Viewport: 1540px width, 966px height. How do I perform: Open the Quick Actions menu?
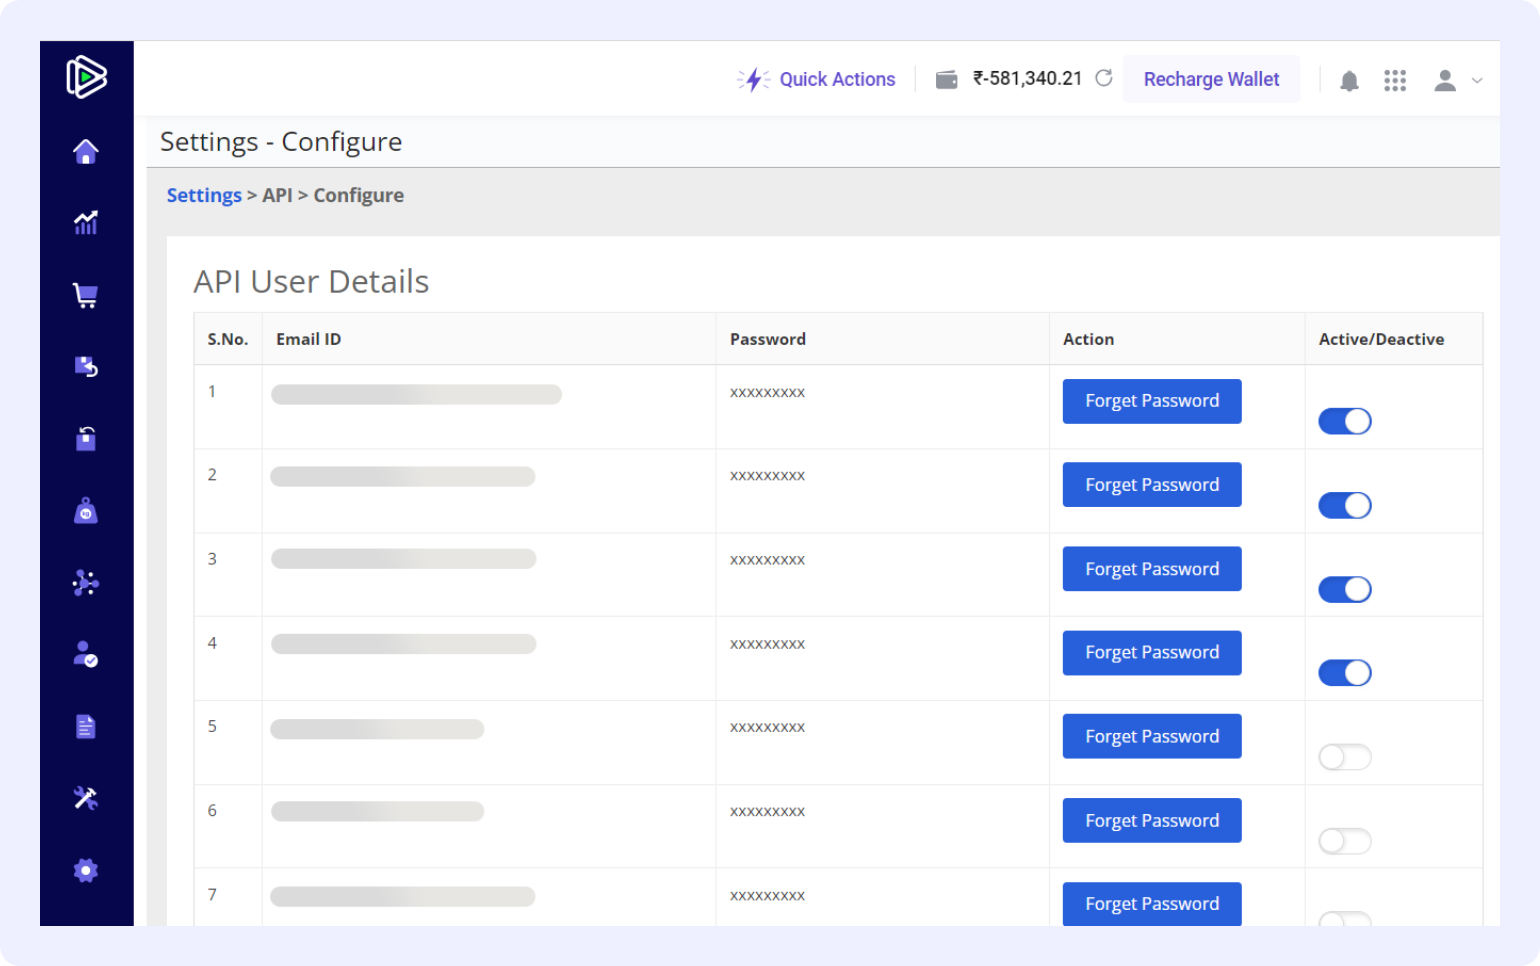tap(817, 79)
